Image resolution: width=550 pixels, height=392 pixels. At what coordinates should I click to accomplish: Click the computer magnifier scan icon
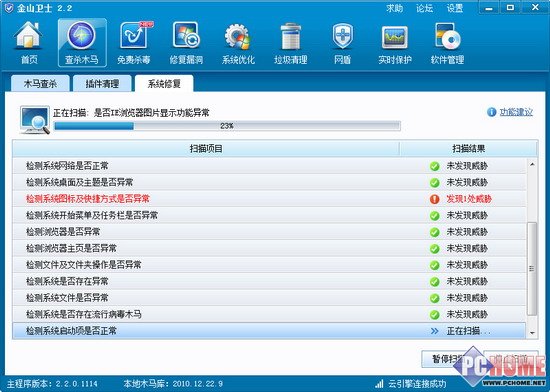(x=35, y=120)
